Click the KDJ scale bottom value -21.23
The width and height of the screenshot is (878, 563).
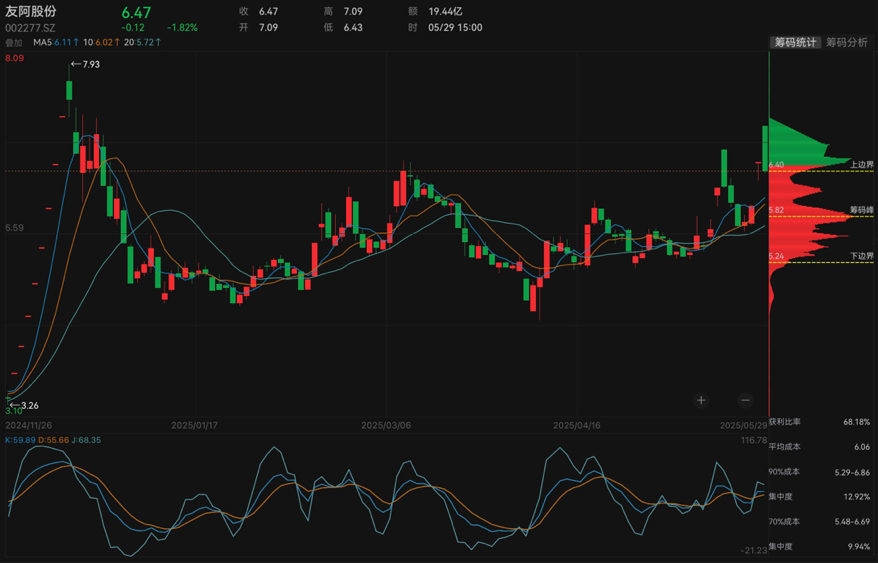pos(754,550)
